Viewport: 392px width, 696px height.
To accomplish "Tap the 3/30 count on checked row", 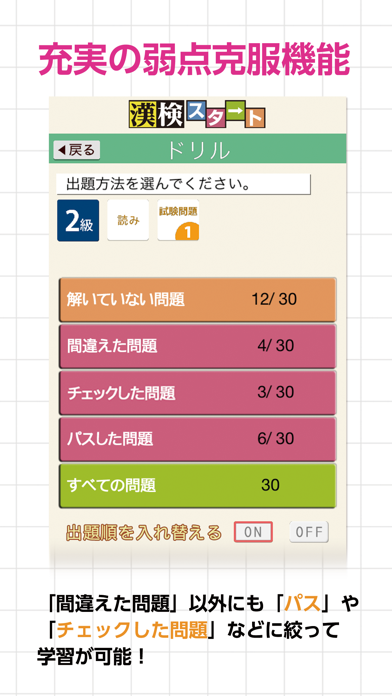I will [x=276, y=392].
